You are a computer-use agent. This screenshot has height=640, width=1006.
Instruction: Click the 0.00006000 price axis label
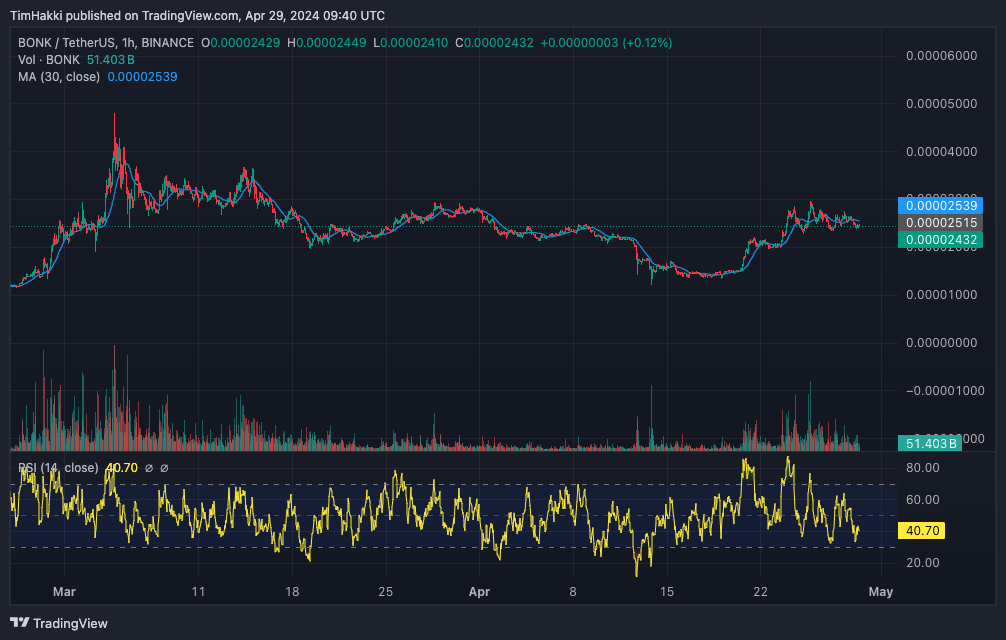click(941, 56)
